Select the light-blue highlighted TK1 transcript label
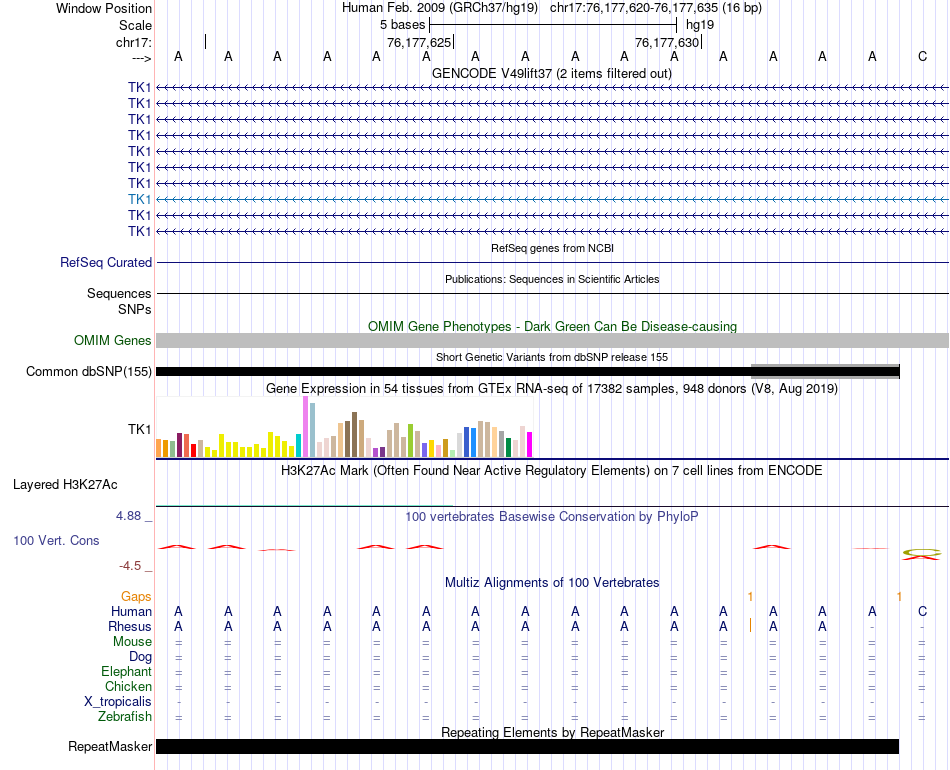This screenshot has height=770, width=950. tap(139, 199)
